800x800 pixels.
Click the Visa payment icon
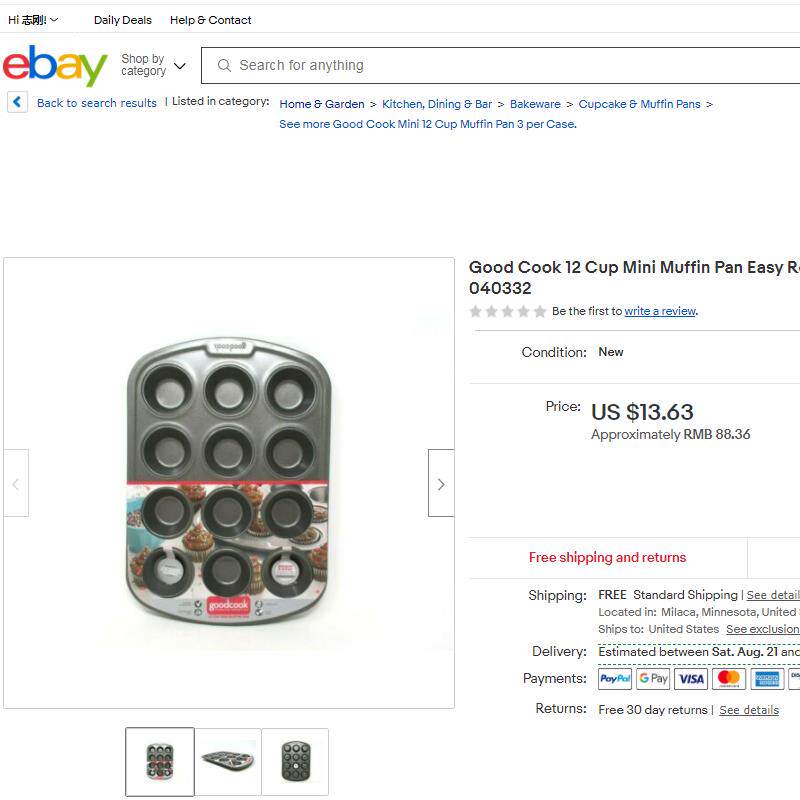coord(691,679)
